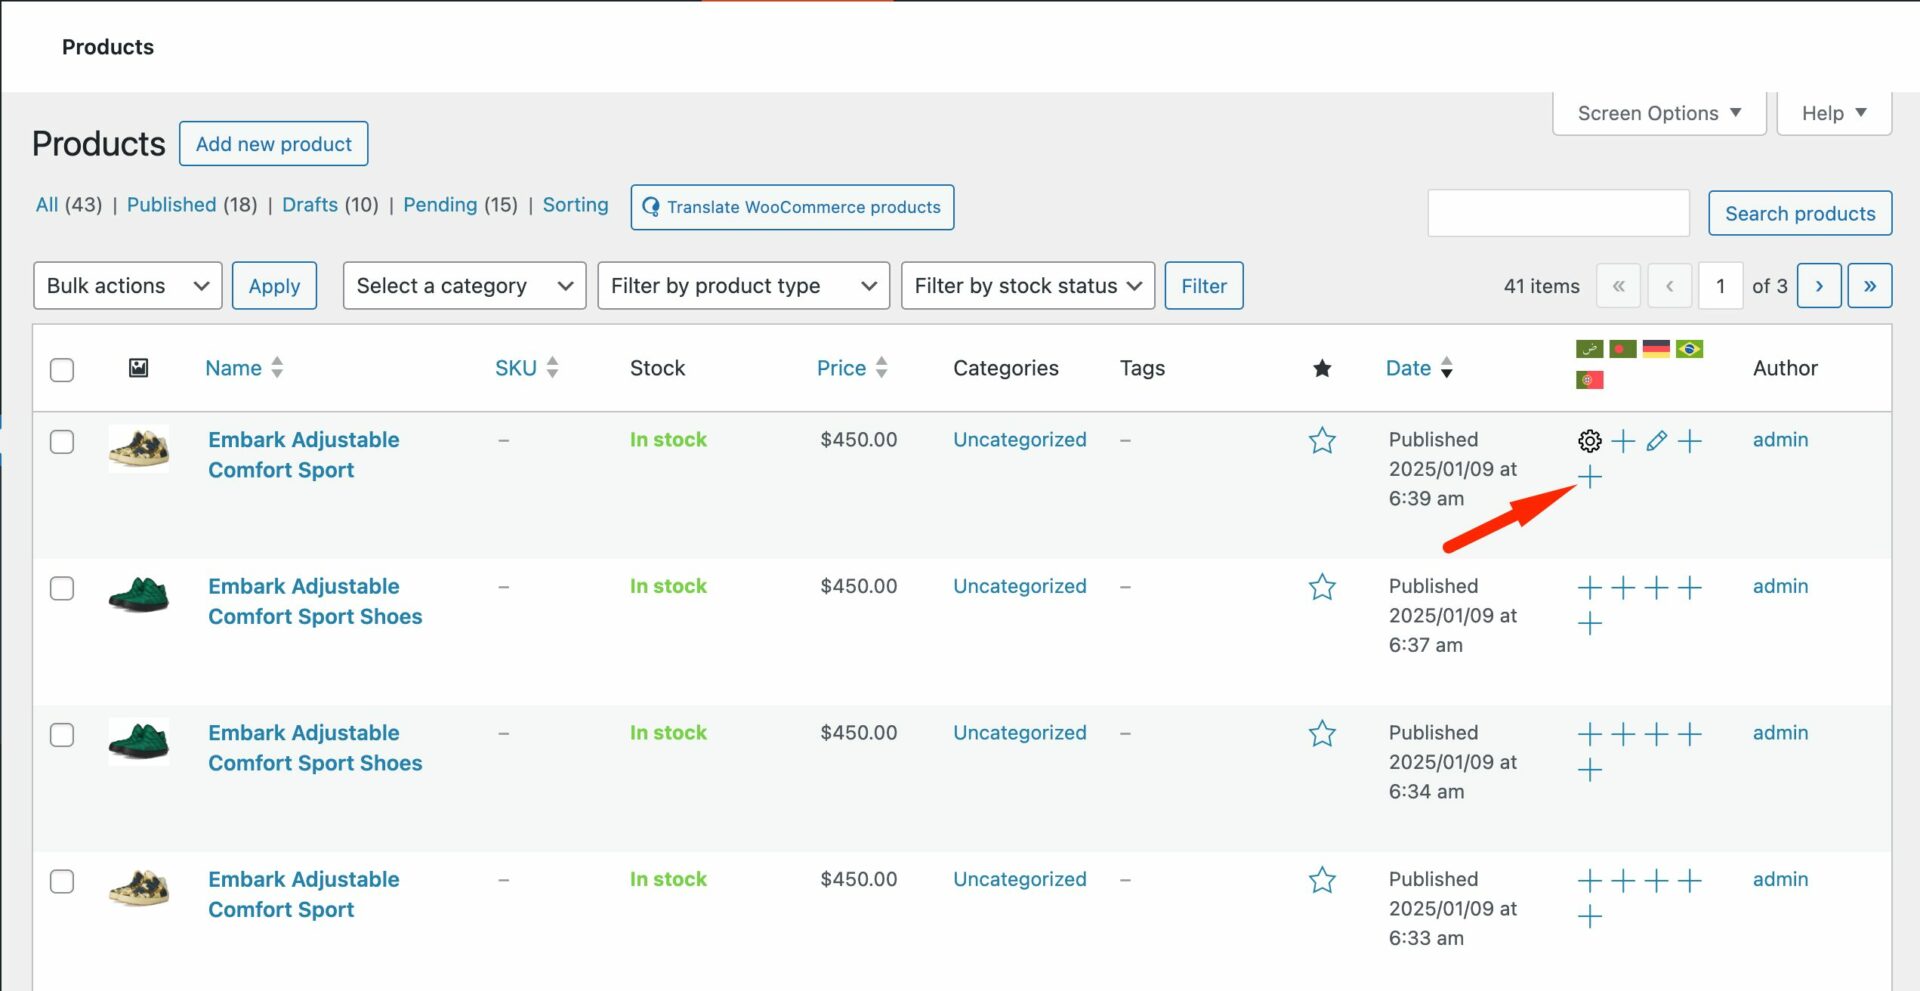
Task: Add Arabic translation plus in the 6:33 am row
Action: point(1589,880)
